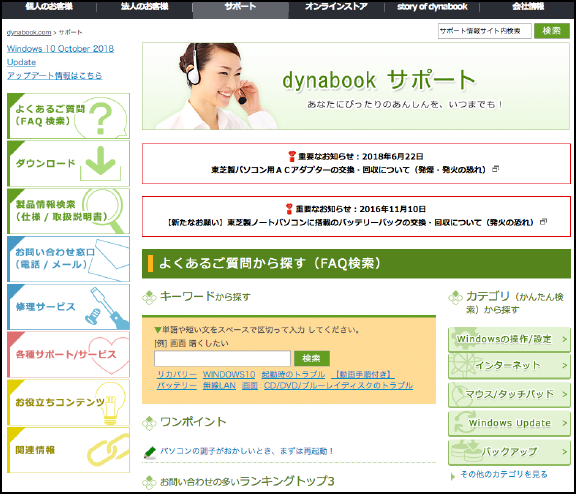Open the よくあるご質問 (FAQ検索) sidebar button

tap(68, 116)
